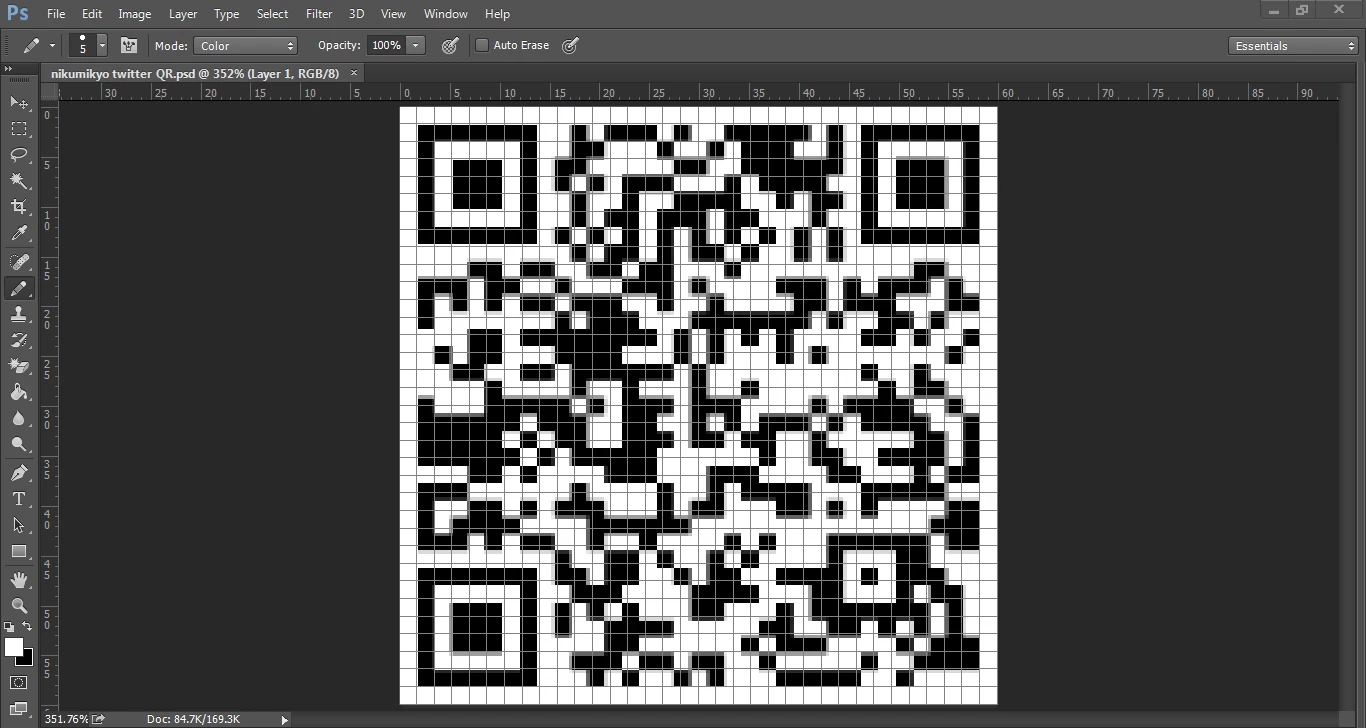Swap foreground and background colors

point(28,627)
